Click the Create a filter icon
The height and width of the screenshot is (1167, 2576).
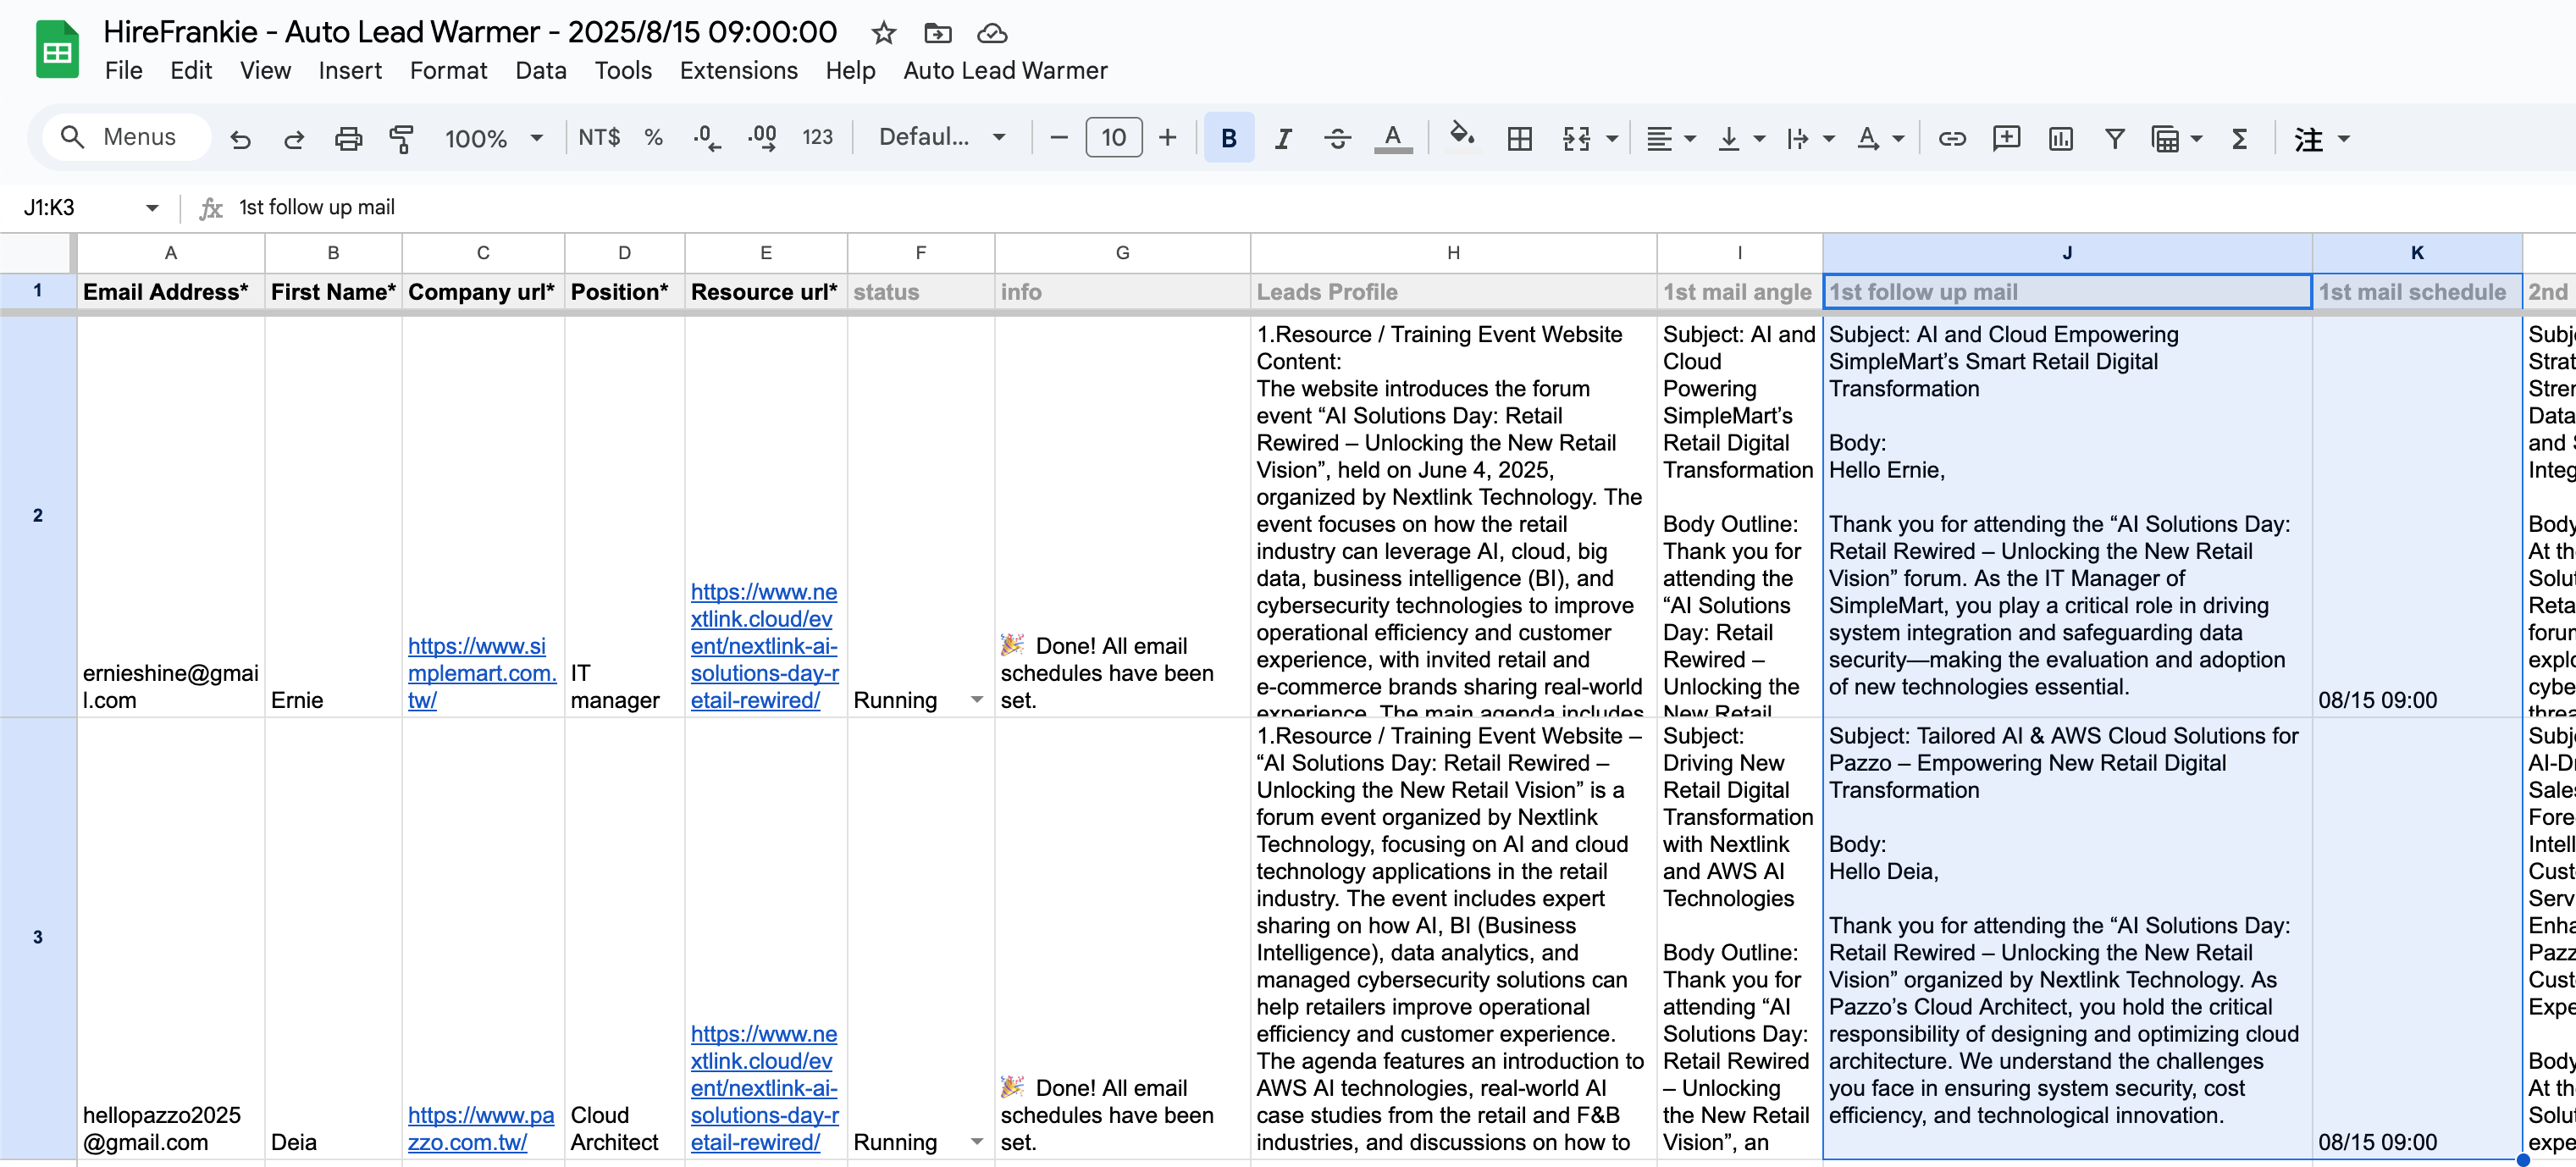click(x=2114, y=138)
